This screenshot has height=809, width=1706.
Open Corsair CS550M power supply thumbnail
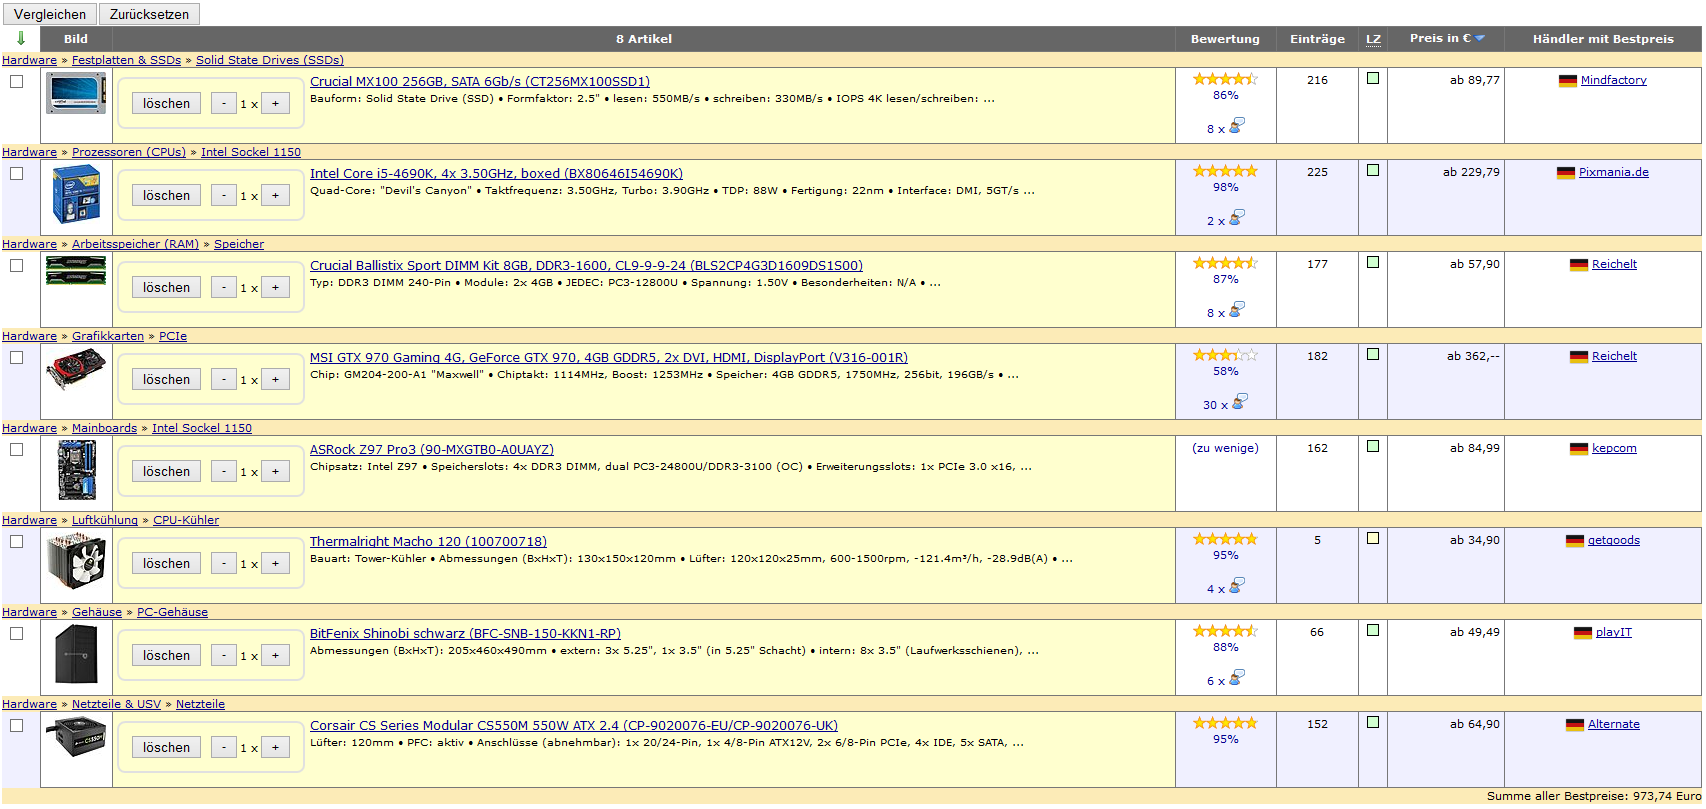(x=76, y=738)
